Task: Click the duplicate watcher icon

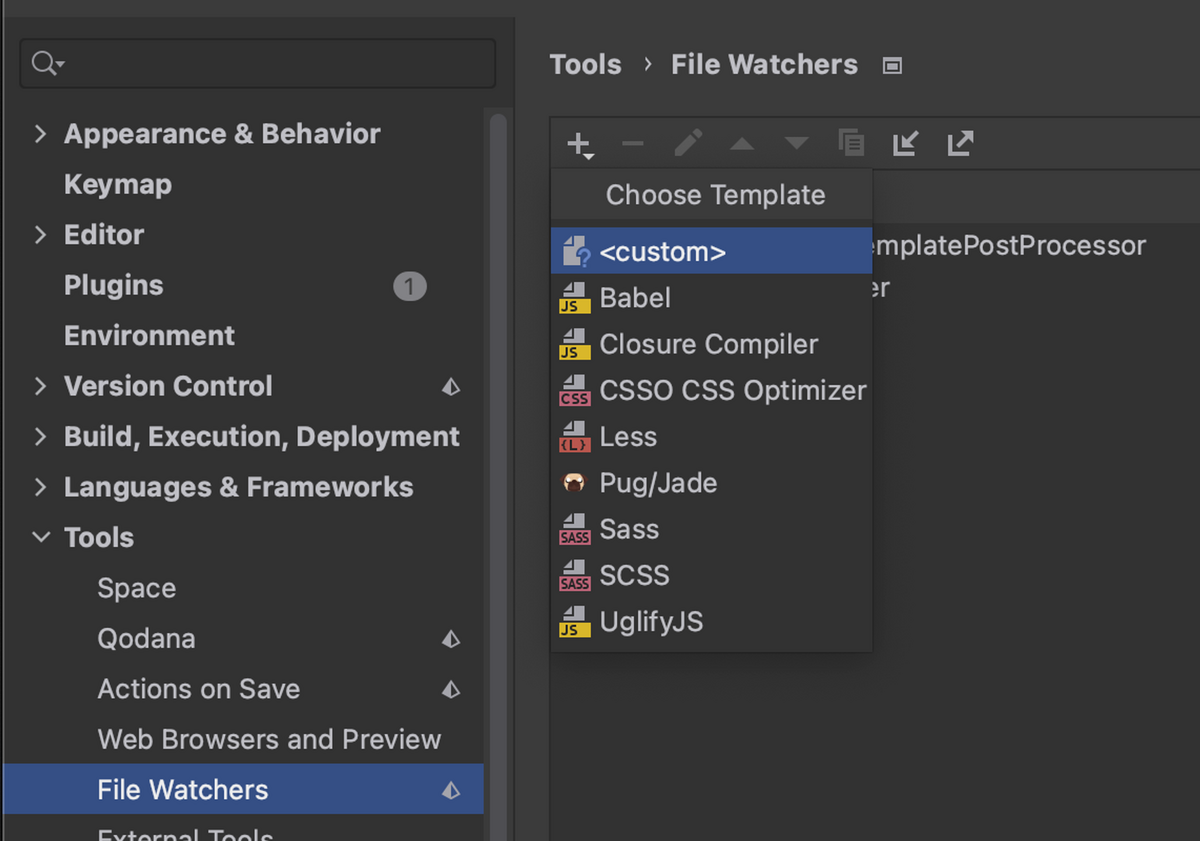Action: pyautogui.click(x=851, y=143)
